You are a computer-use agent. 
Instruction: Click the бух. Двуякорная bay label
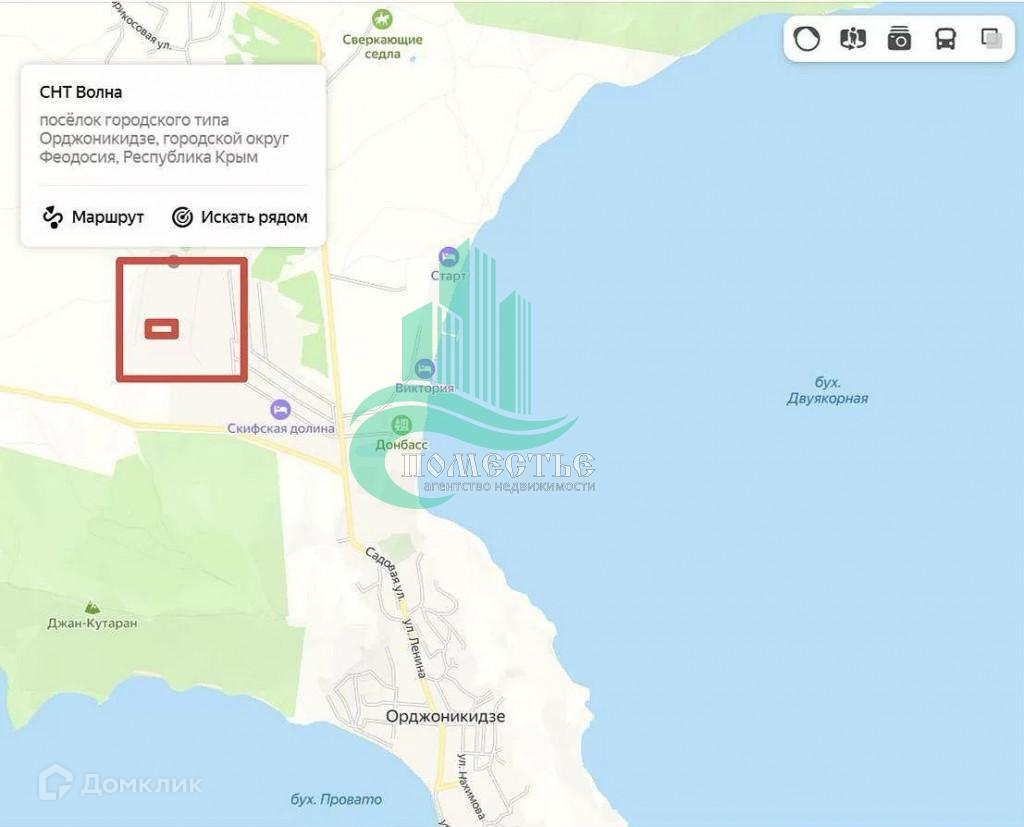coord(827,391)
